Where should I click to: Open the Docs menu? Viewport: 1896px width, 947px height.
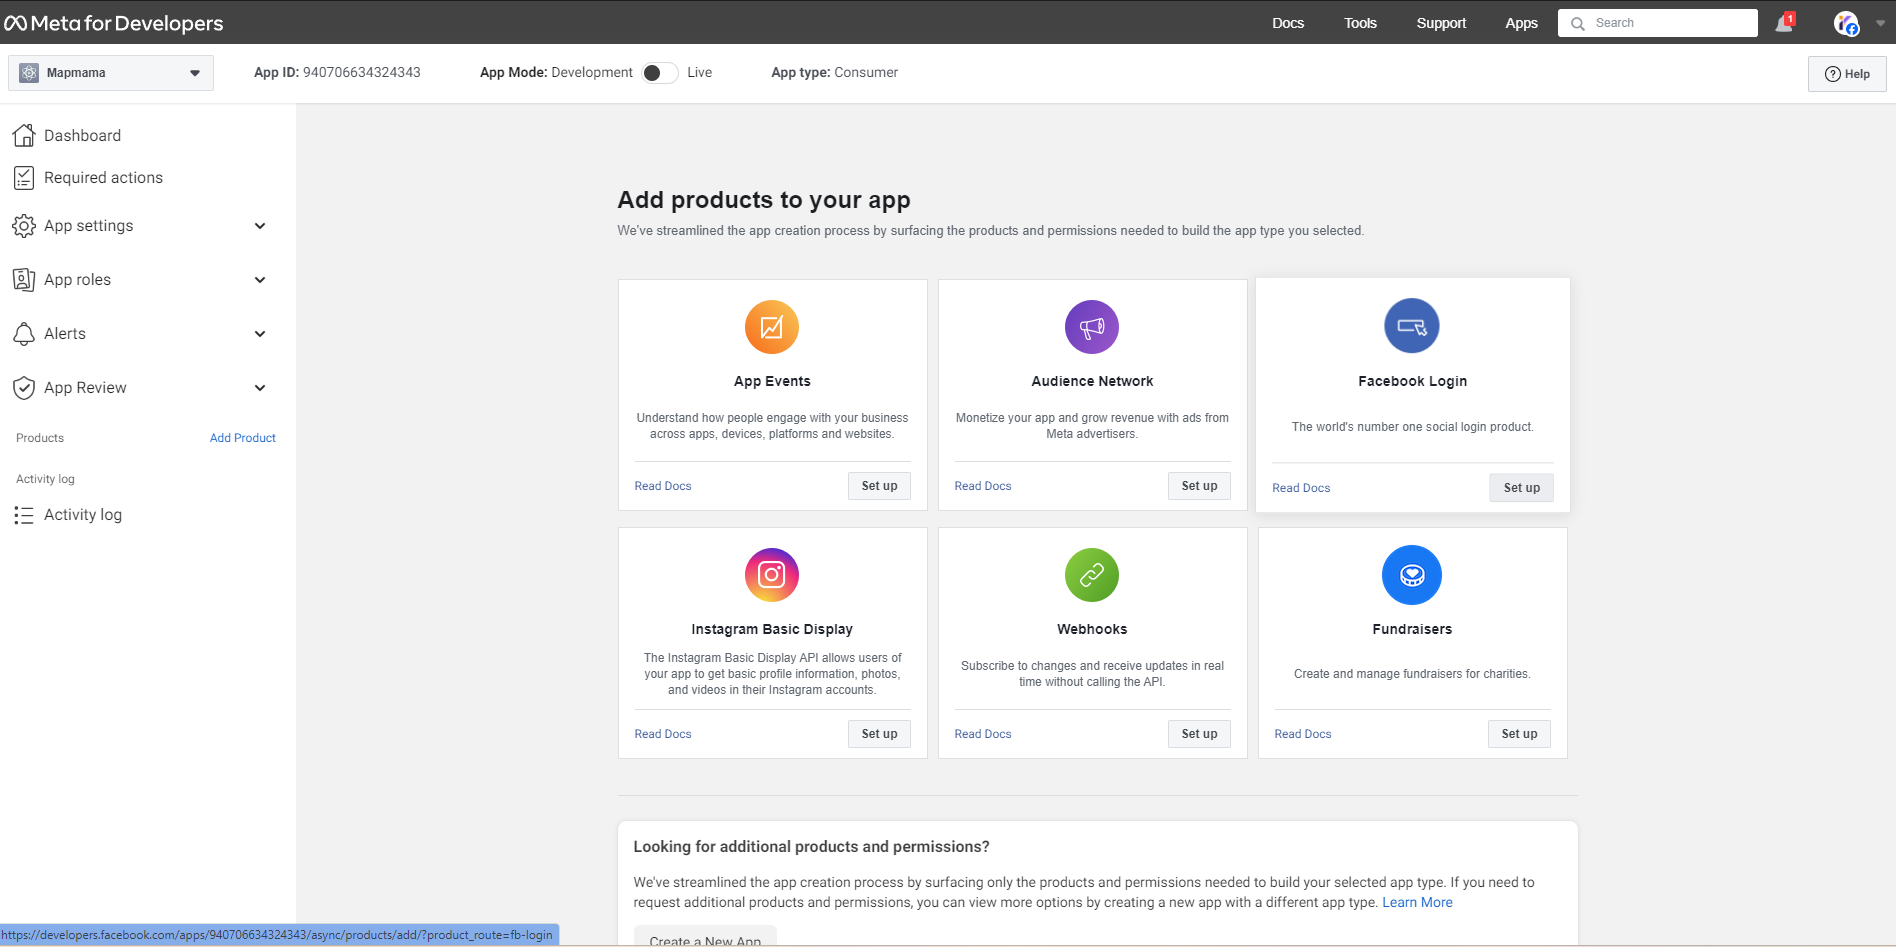pyautogui.click(x=1288, y=23)
